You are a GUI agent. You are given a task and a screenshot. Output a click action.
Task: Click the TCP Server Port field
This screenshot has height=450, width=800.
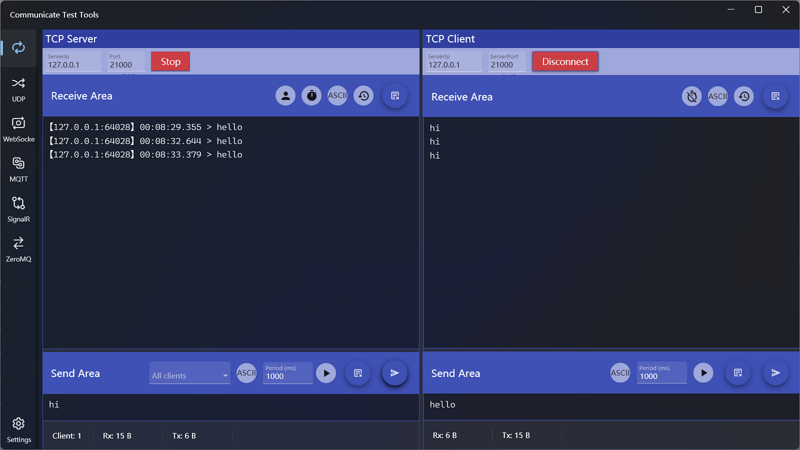(126, 64)
